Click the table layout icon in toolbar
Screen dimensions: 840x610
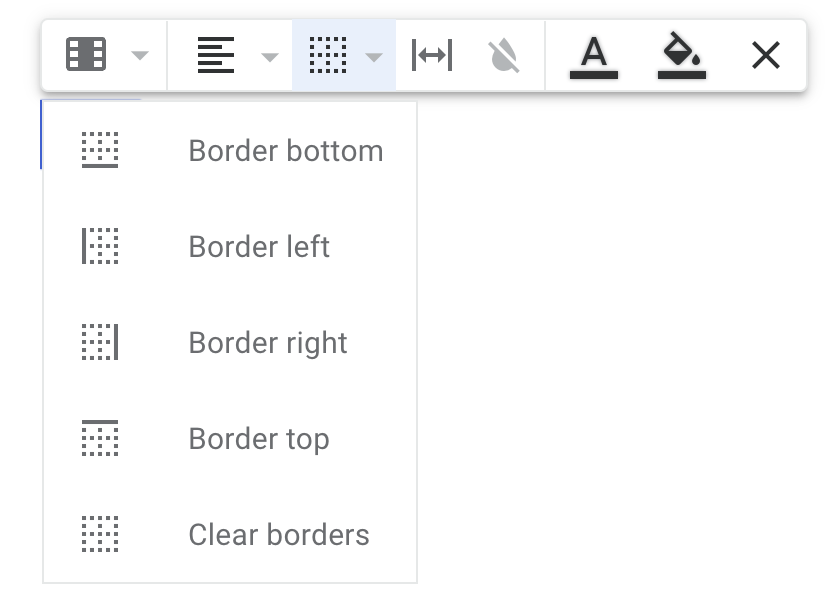86,54
